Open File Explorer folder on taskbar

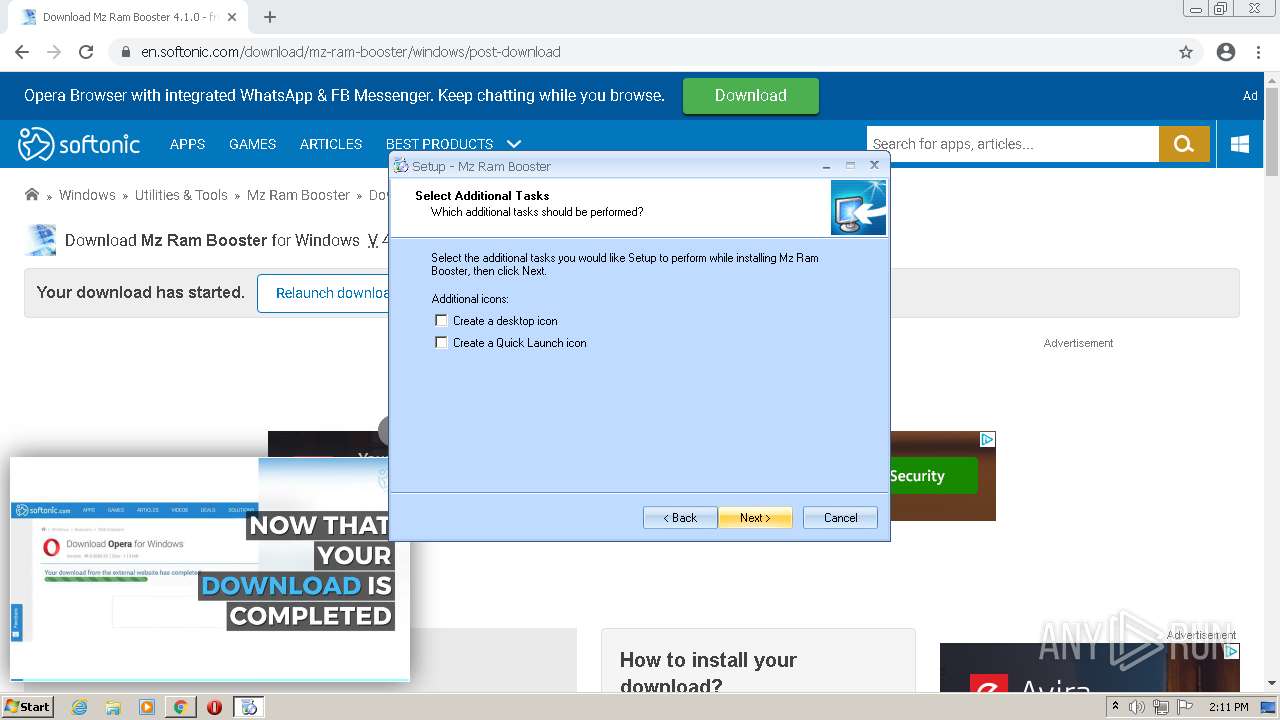(x=113, y=707)
